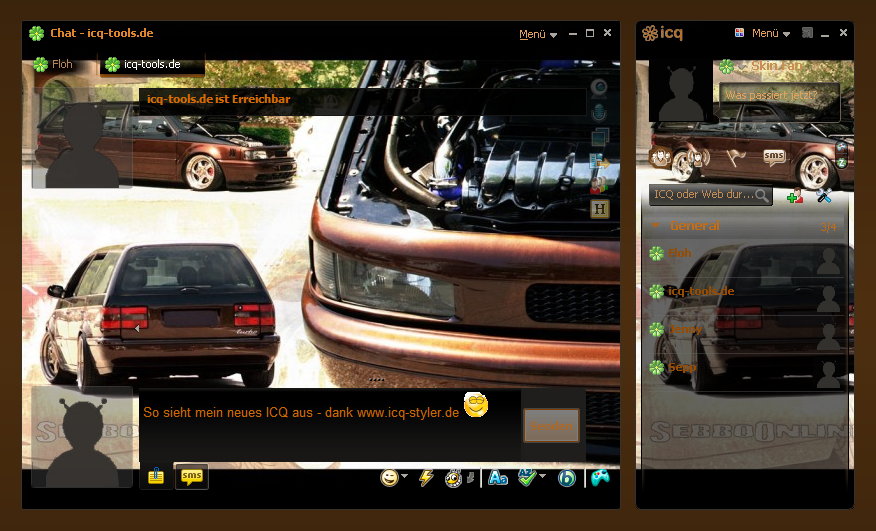Attach a note via the yellow clipboard icon
This screenshot has width=876, height=531.
156,476
